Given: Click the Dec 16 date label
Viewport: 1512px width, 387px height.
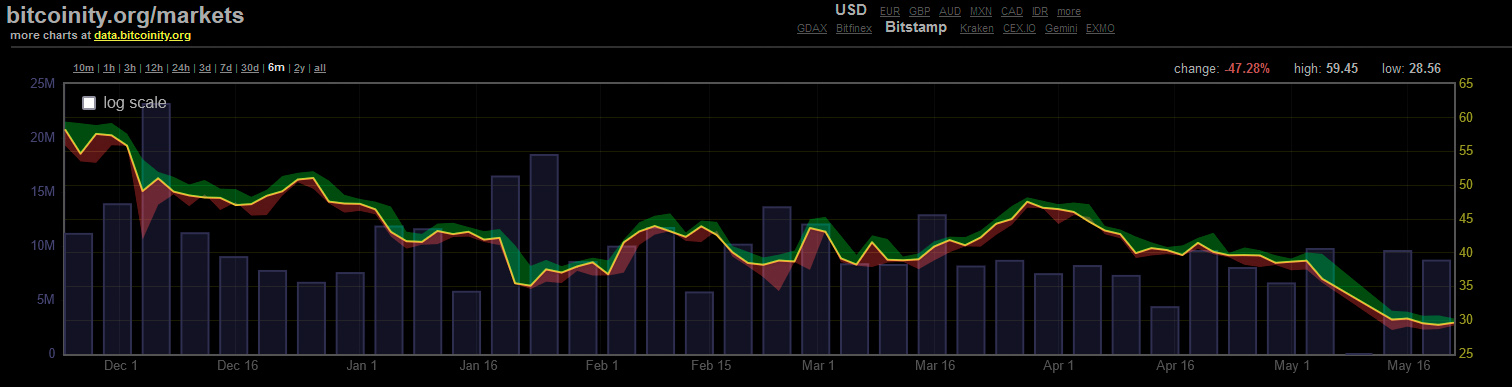Looking at the screenshot, I should (237, 366).
